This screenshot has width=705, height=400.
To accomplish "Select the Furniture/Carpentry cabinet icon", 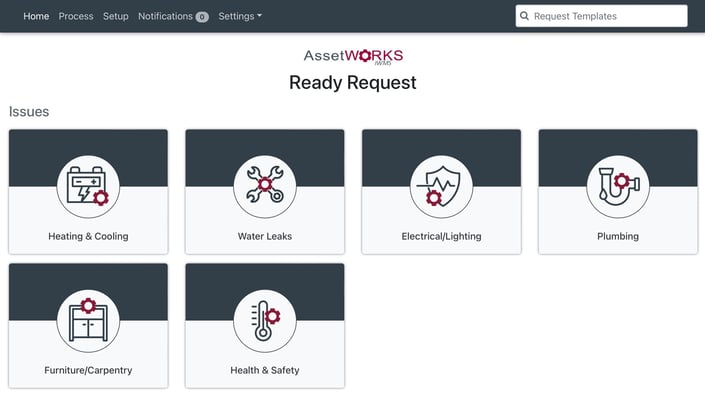I will (x=88, y=320).
